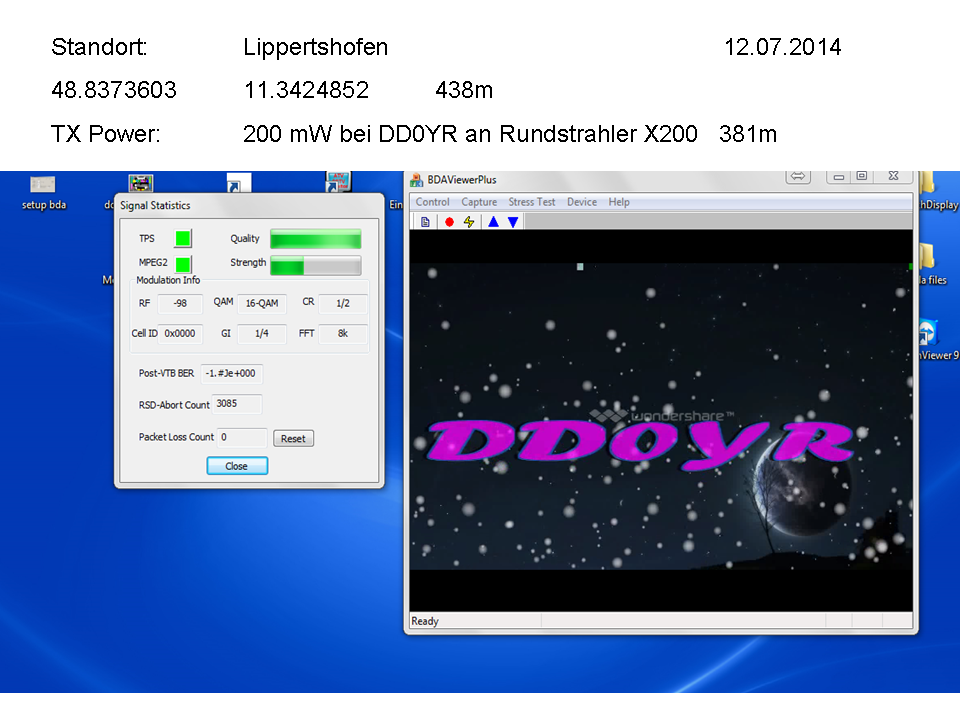Click the yellow lightning bolt icon

pyautogui.click(x=469, y=222)
